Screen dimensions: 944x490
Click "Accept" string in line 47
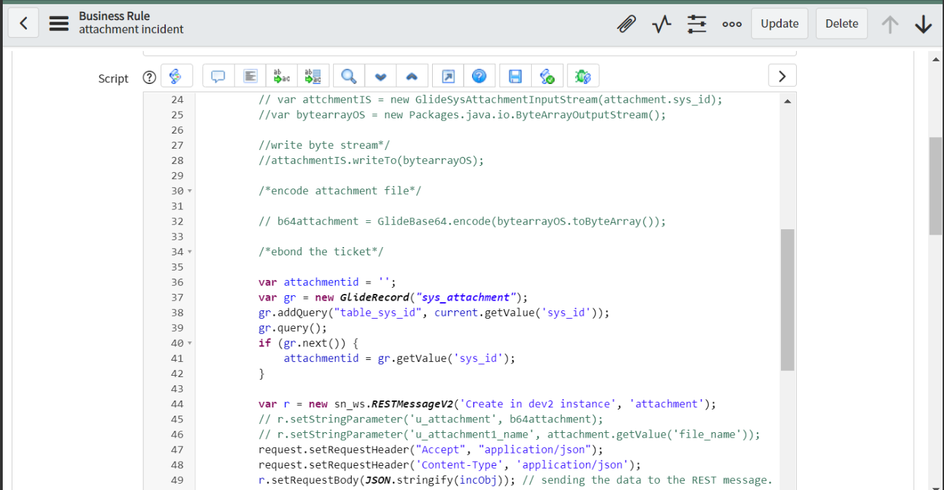coord(441,450)
